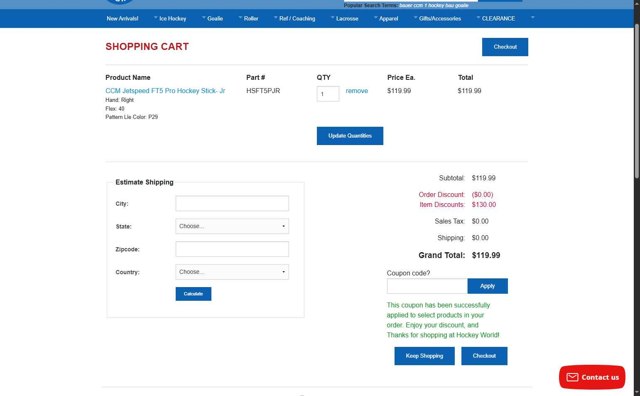Screen dimensions: 640x396
Task: Click the Subtotal $119.99 value
Action: click(x=484, y=178)
